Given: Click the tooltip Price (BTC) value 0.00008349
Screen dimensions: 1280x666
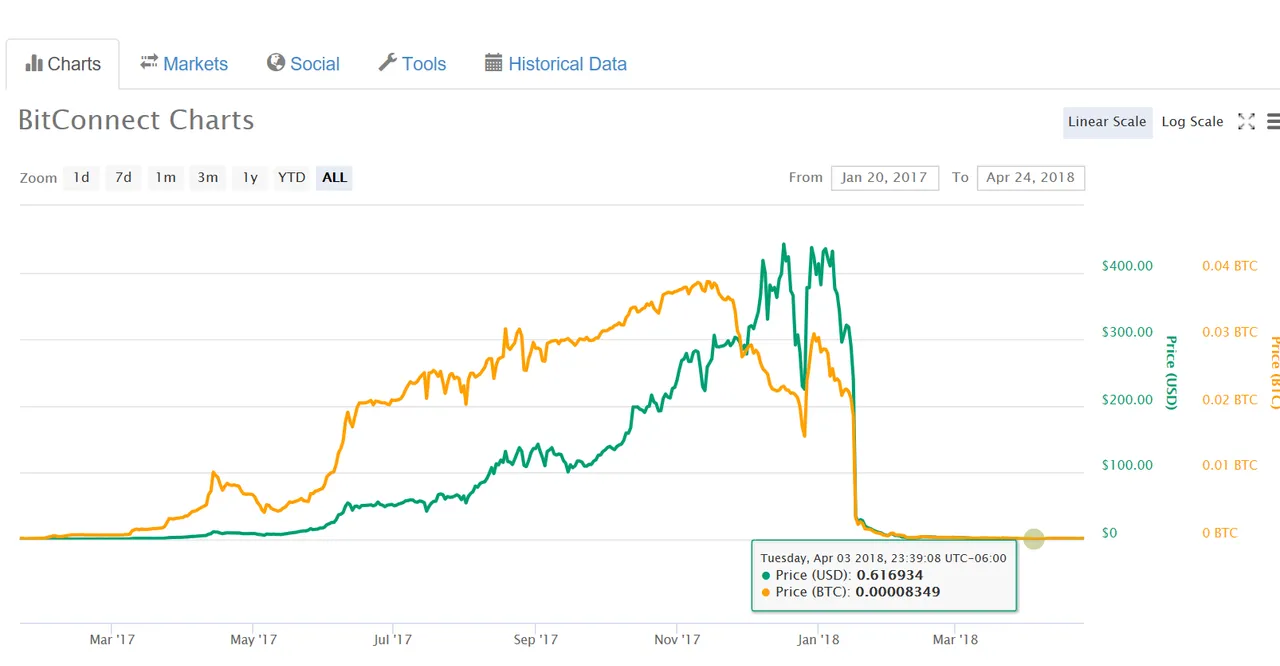Looking at the screenshot, I should click(898, 592).
